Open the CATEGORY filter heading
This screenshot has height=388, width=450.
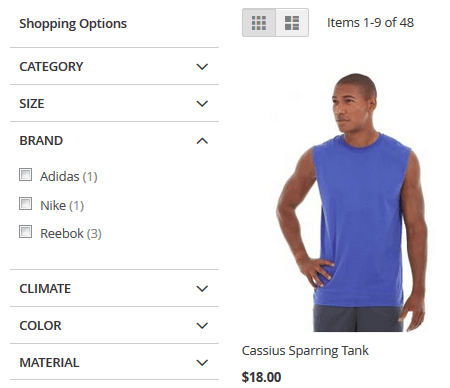tap(51, 67)
